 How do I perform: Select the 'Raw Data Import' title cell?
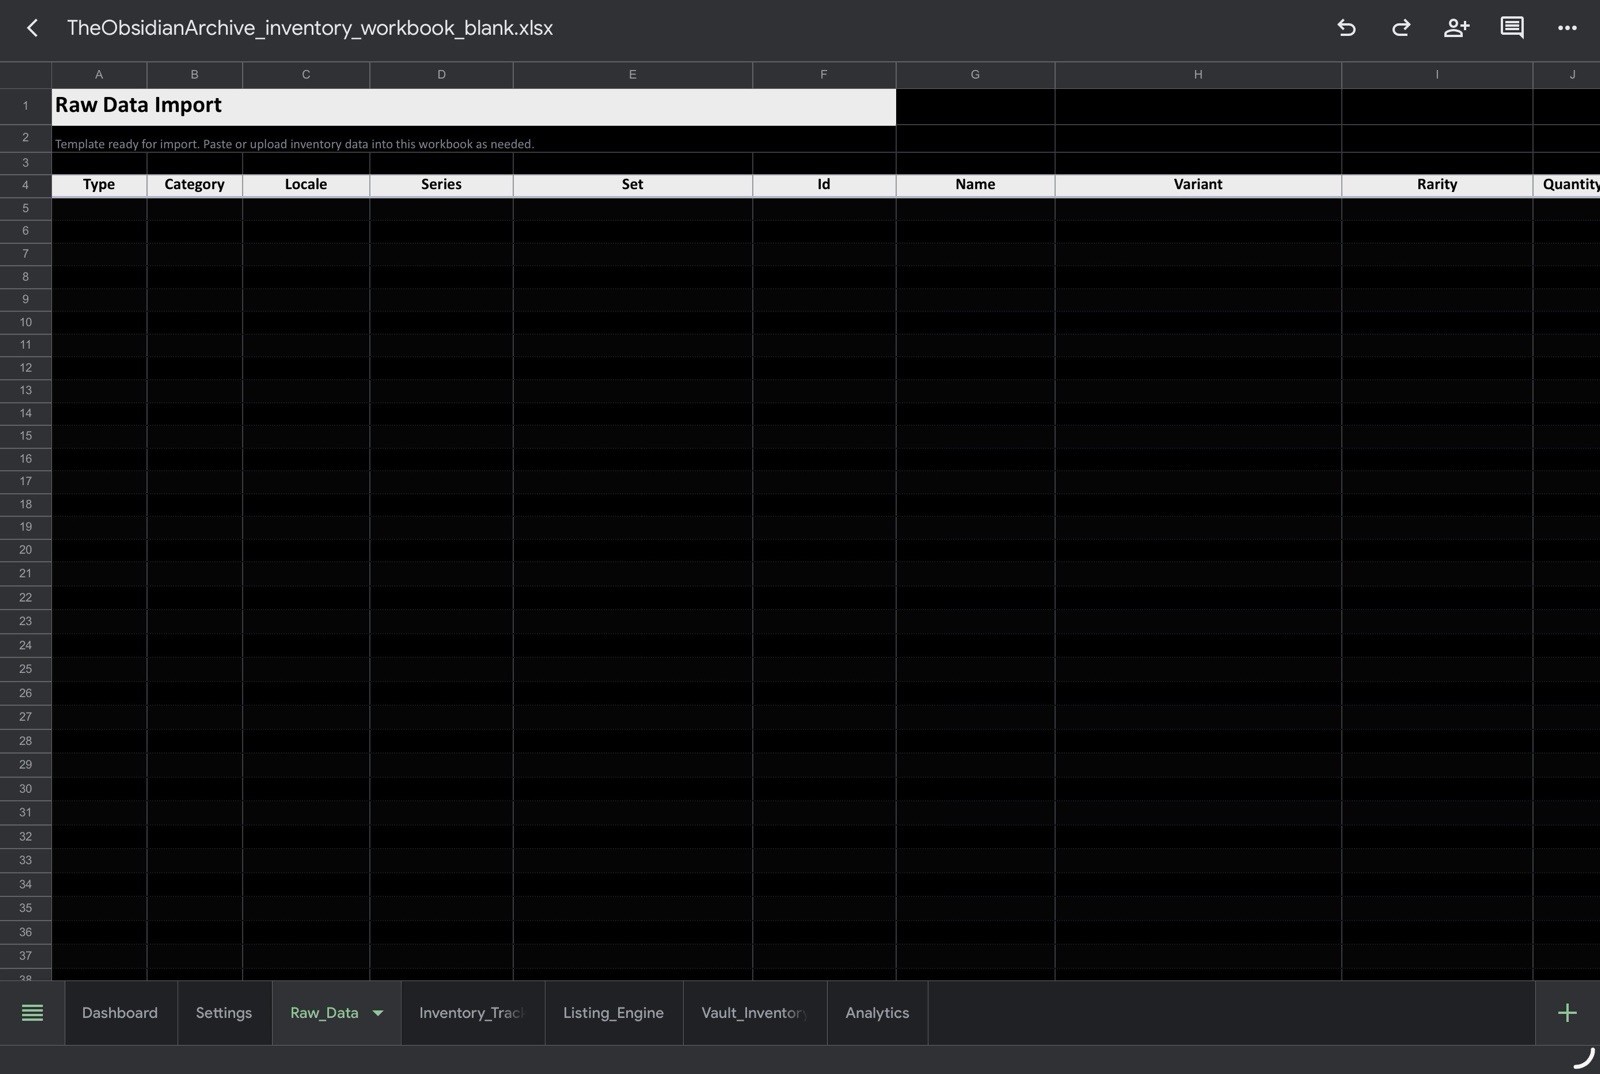pos(474,106)
